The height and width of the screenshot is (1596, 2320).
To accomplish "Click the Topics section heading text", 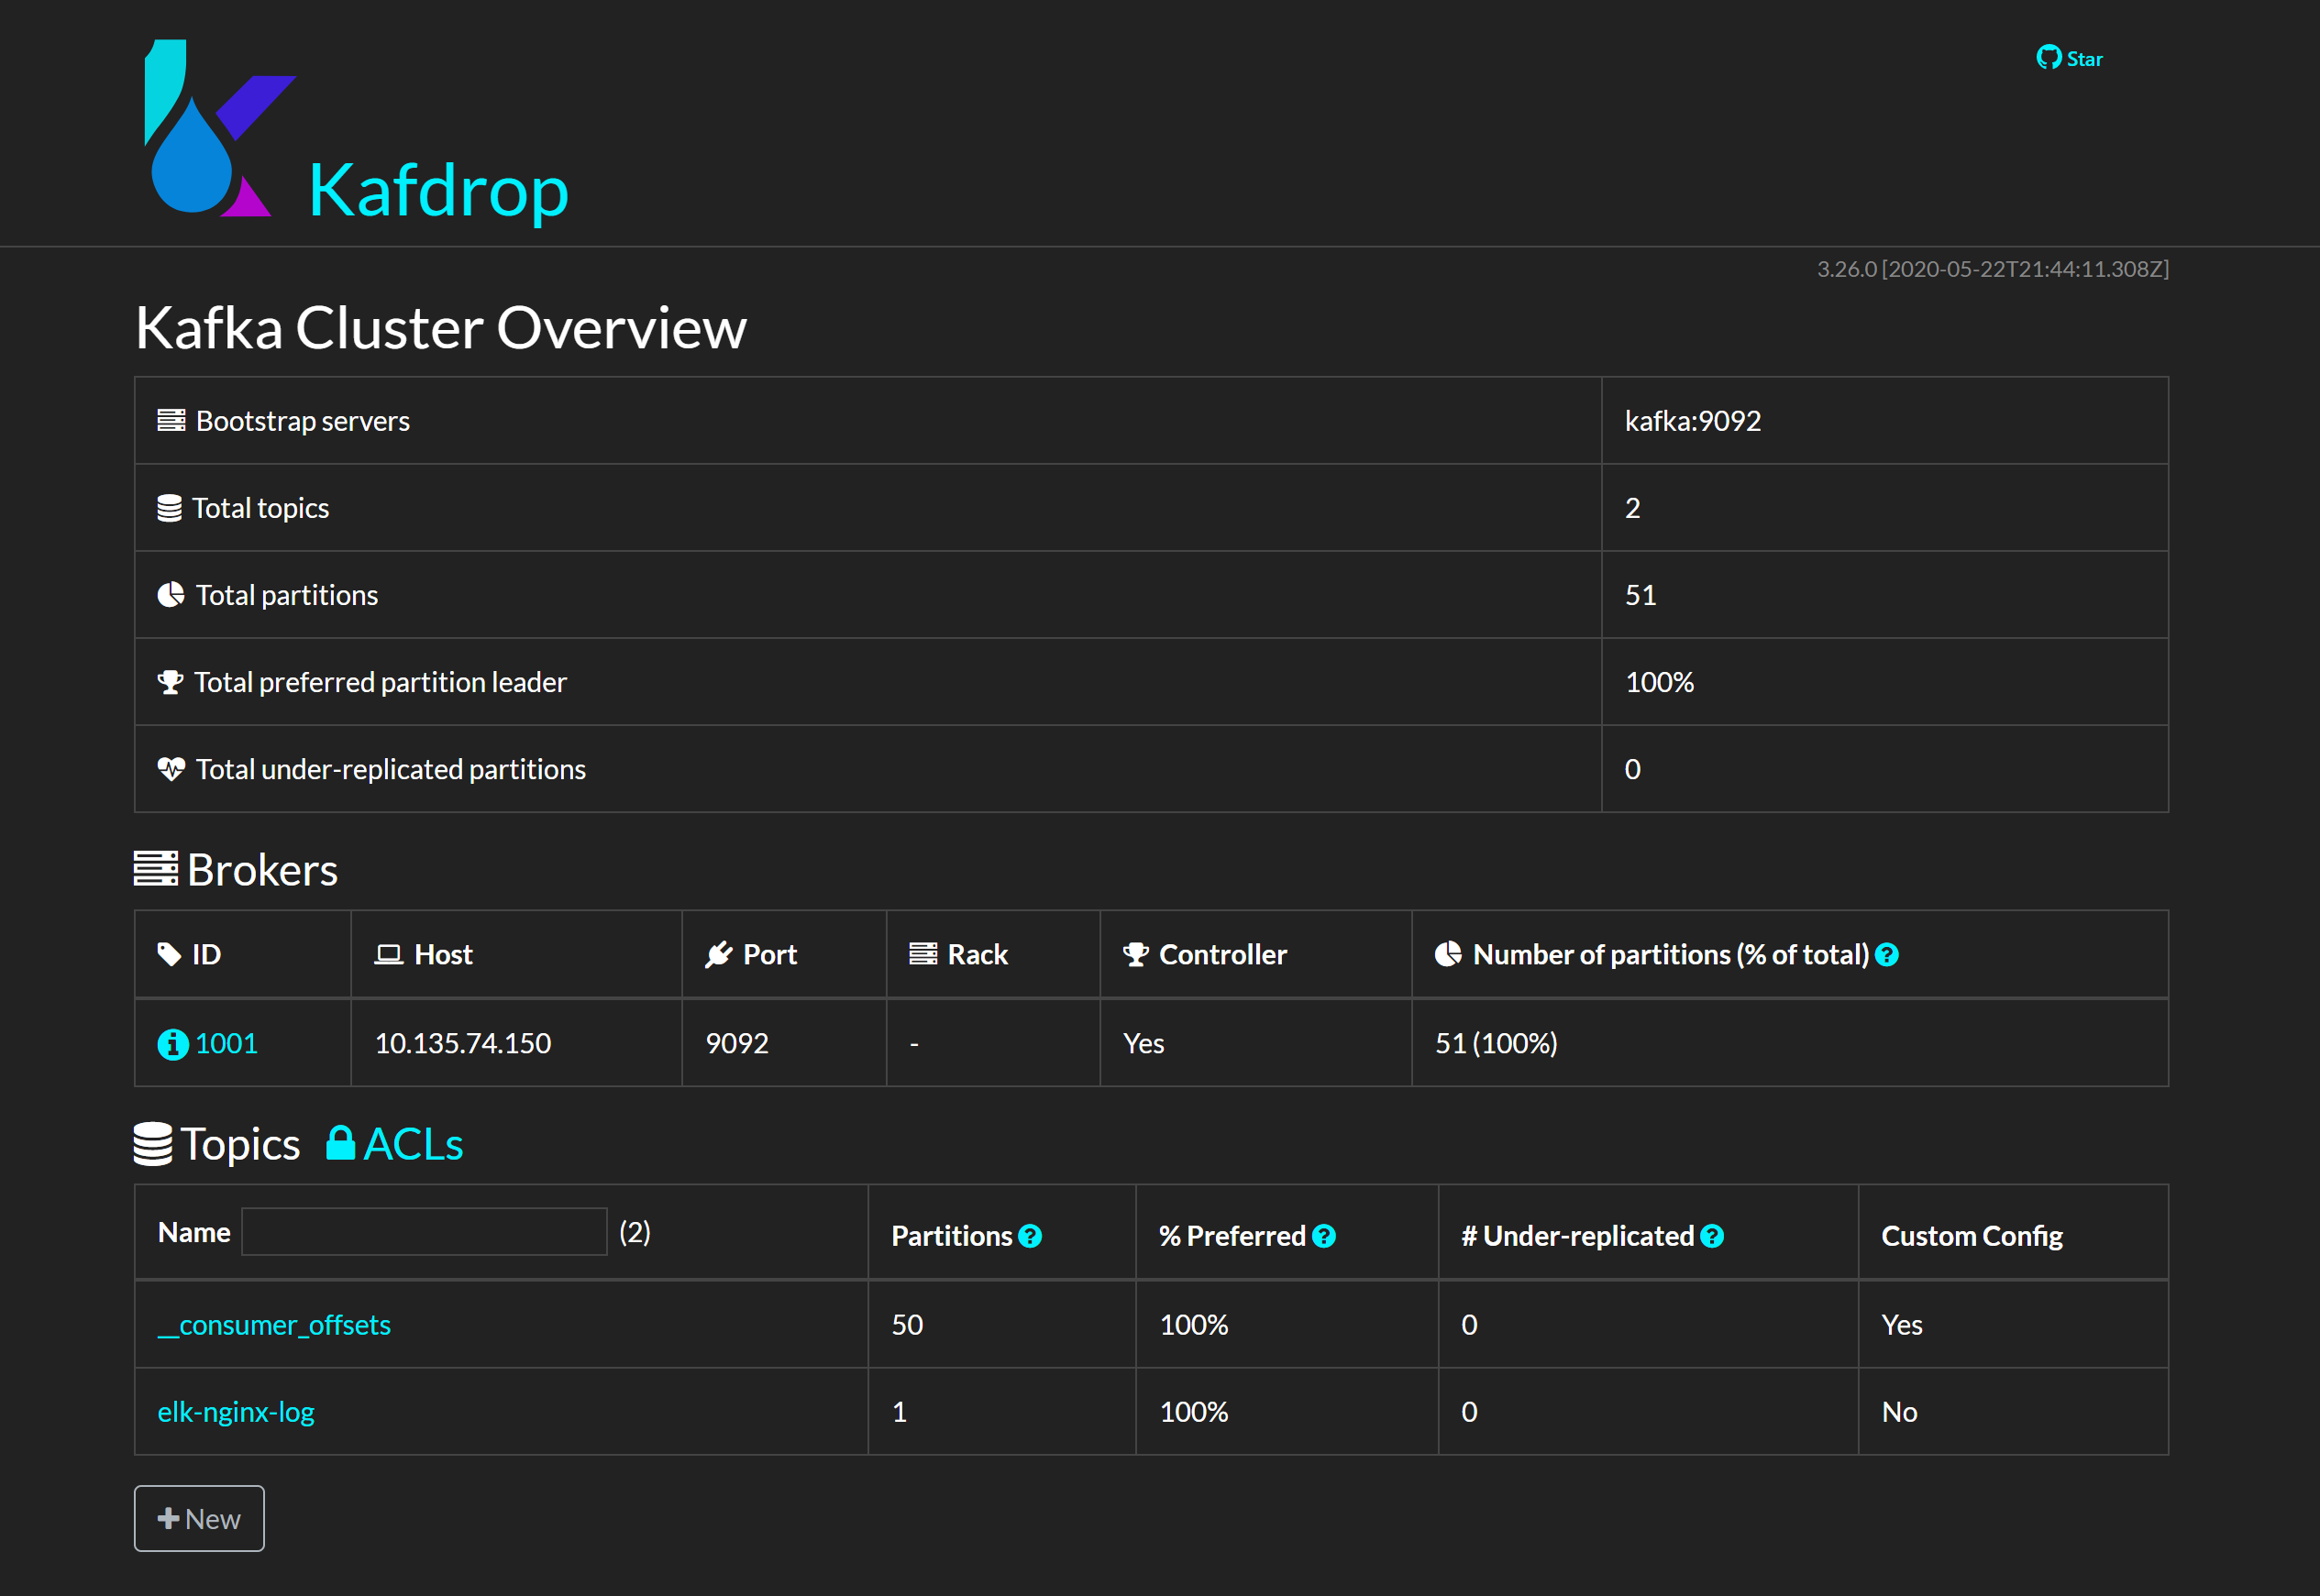I will 240,1144.
